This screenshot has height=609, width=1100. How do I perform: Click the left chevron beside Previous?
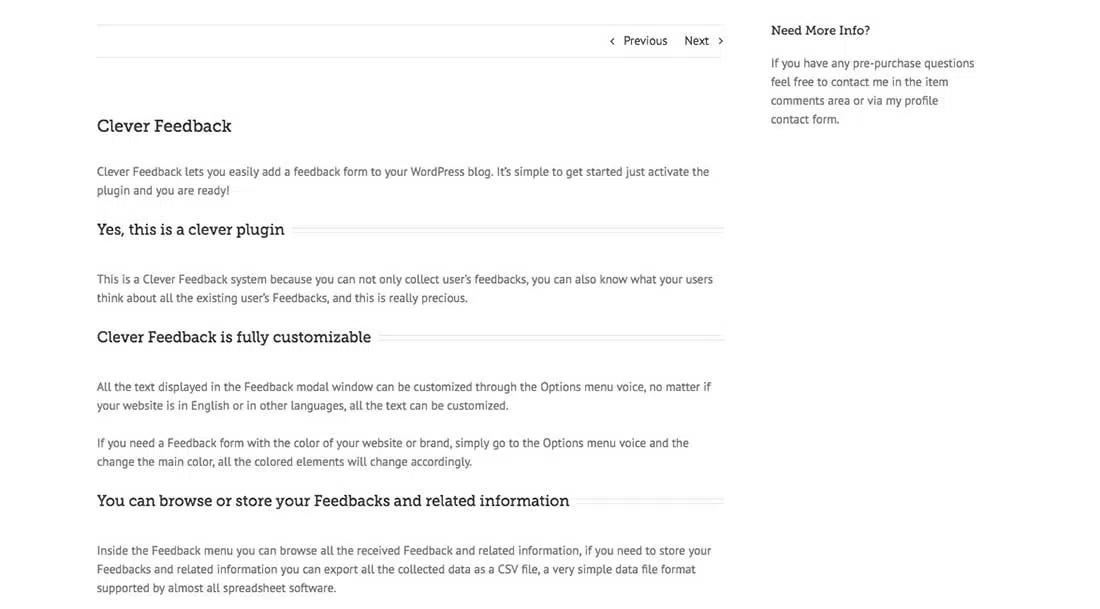click(612, 41)
